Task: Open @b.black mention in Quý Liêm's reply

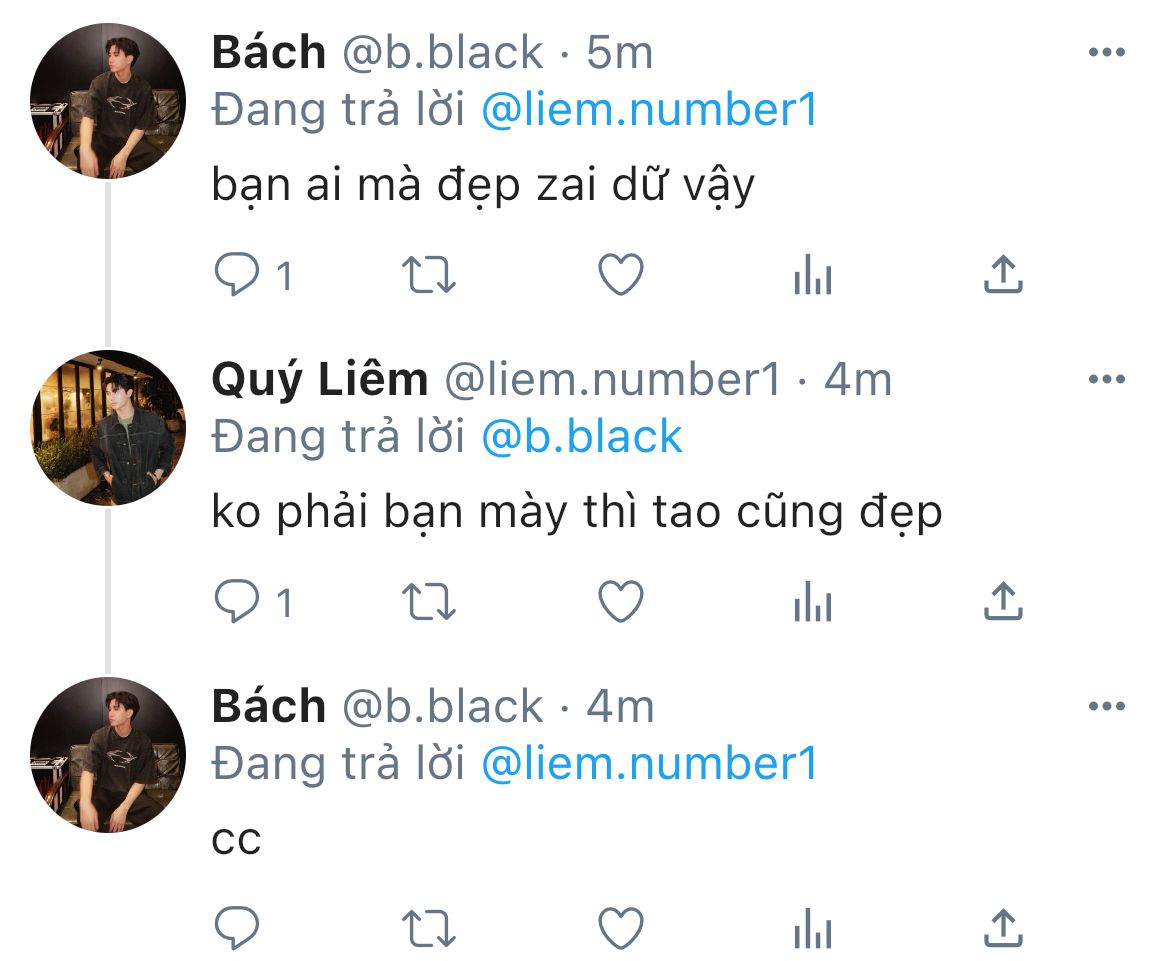Action: [581, 436]
